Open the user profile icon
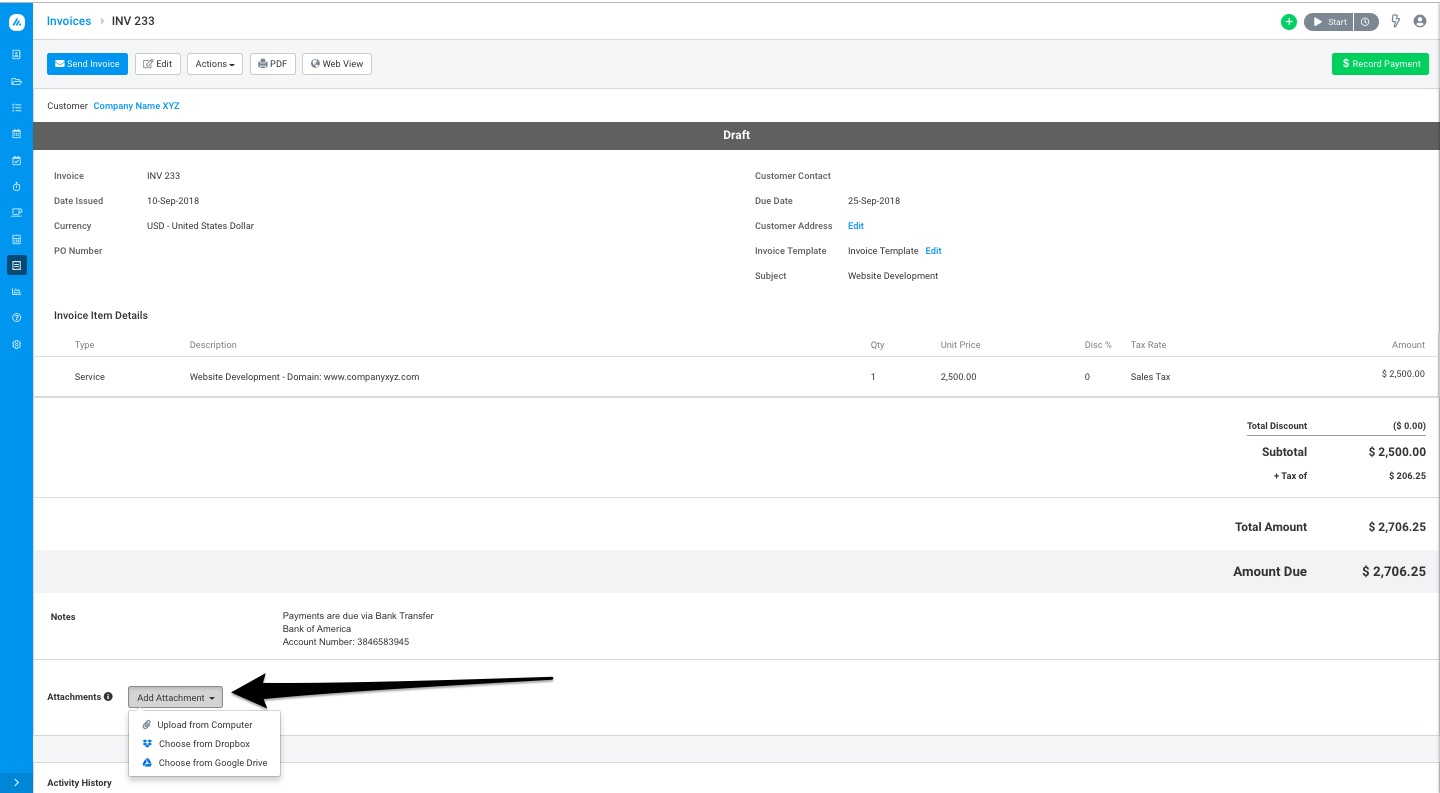Image resolution: width=1440 pixels, height=793 pixels. 1420,21
